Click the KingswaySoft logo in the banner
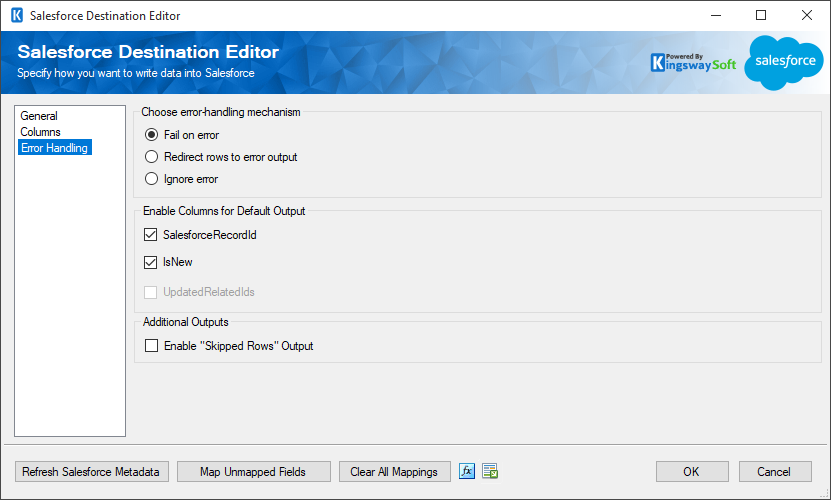 pos(693,63)
